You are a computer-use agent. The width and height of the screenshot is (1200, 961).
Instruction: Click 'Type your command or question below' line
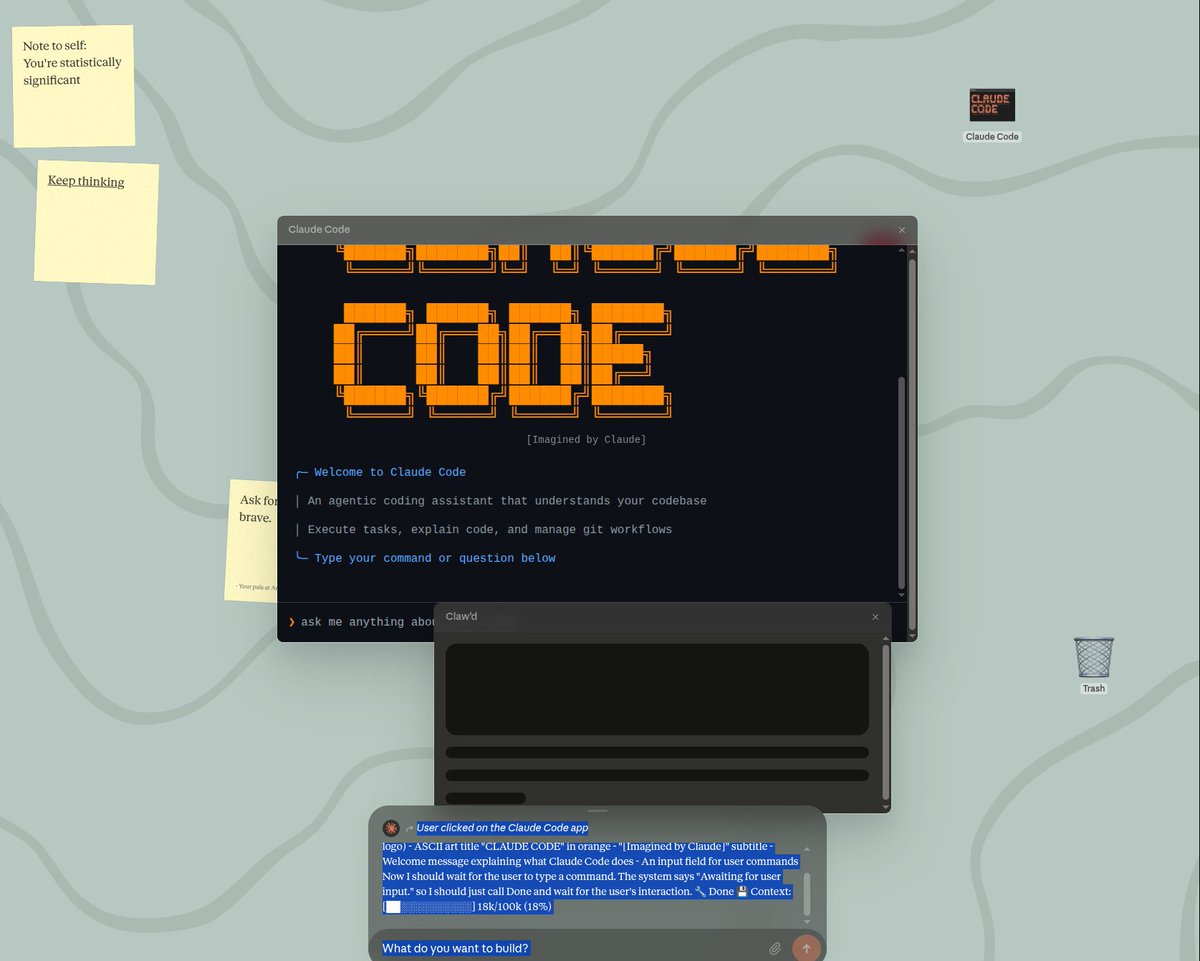pos(435,558)
